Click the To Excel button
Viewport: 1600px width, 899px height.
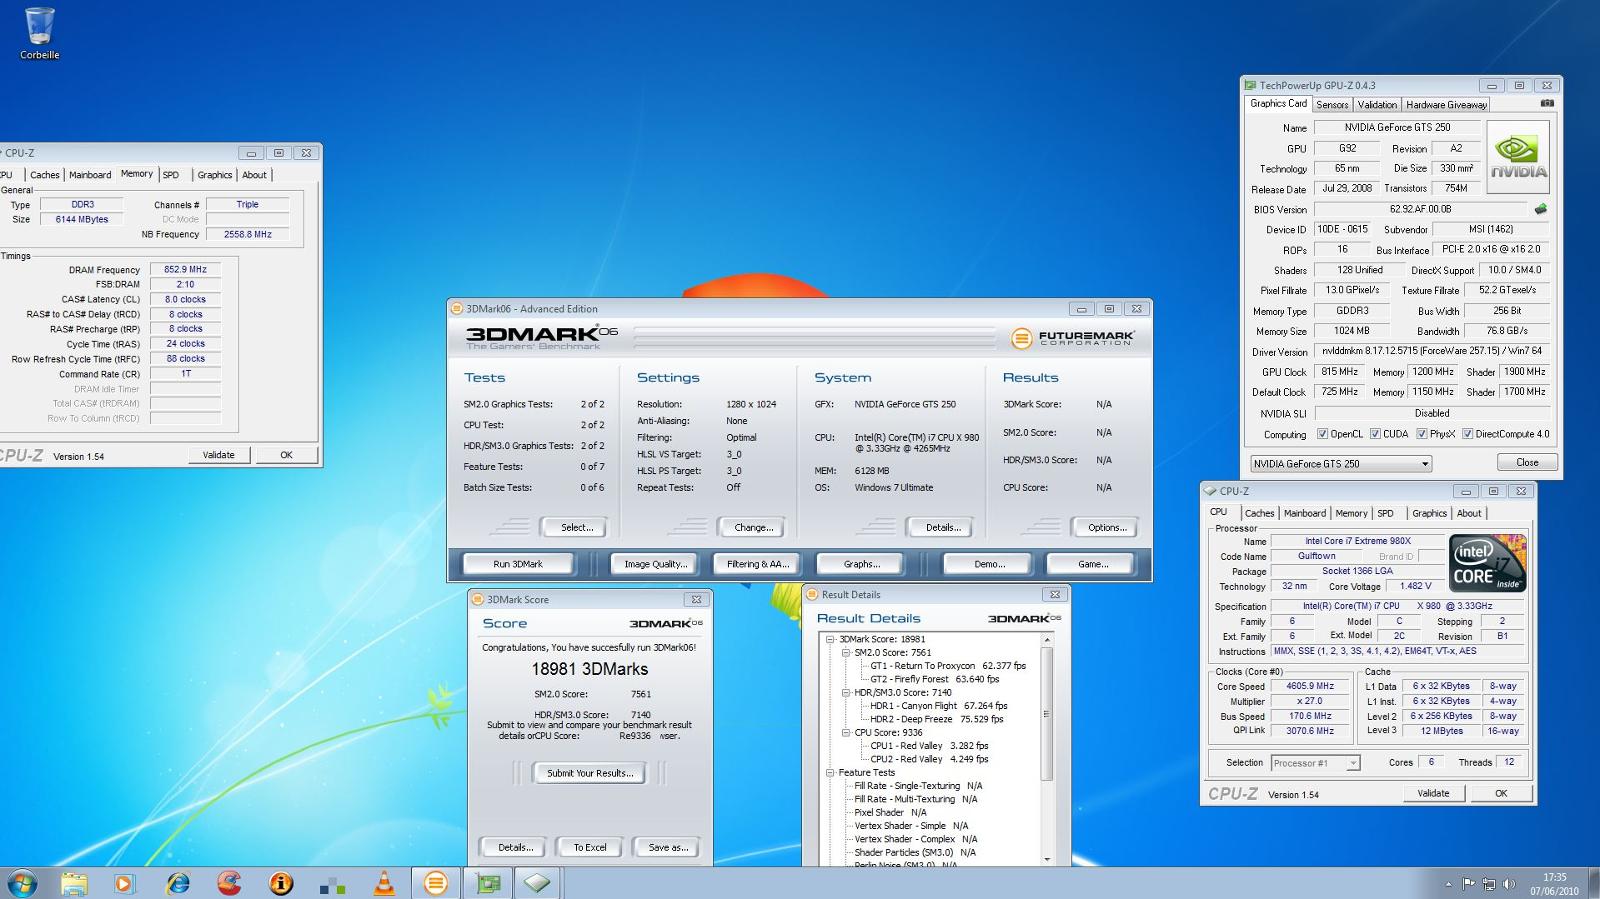[x=590, y=847]
